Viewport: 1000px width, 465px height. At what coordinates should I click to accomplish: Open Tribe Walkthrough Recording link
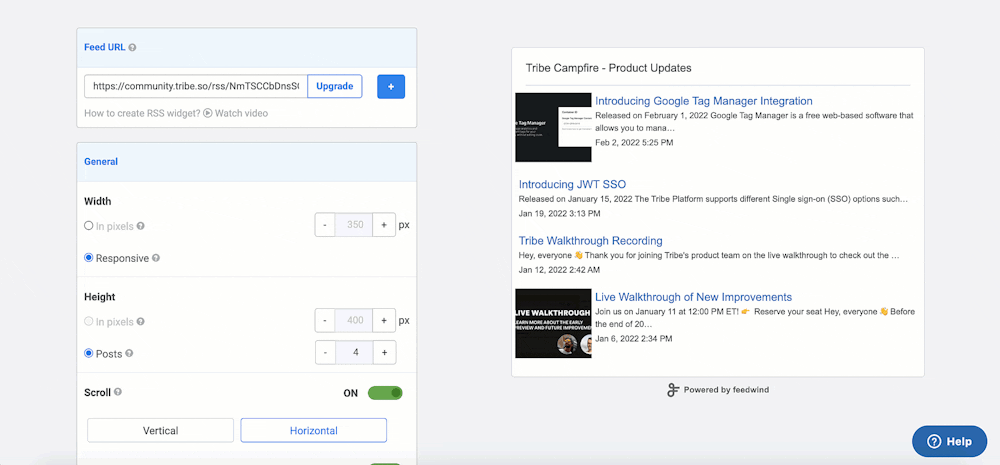coord(591,241)
